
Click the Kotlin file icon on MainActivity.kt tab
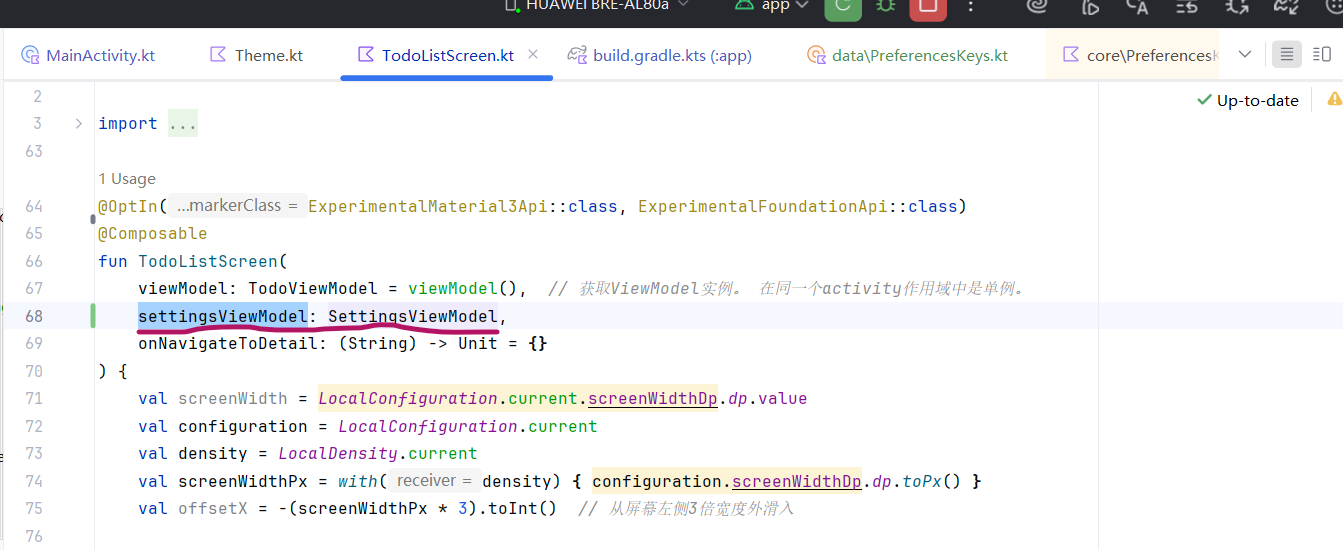pos(30,55)
